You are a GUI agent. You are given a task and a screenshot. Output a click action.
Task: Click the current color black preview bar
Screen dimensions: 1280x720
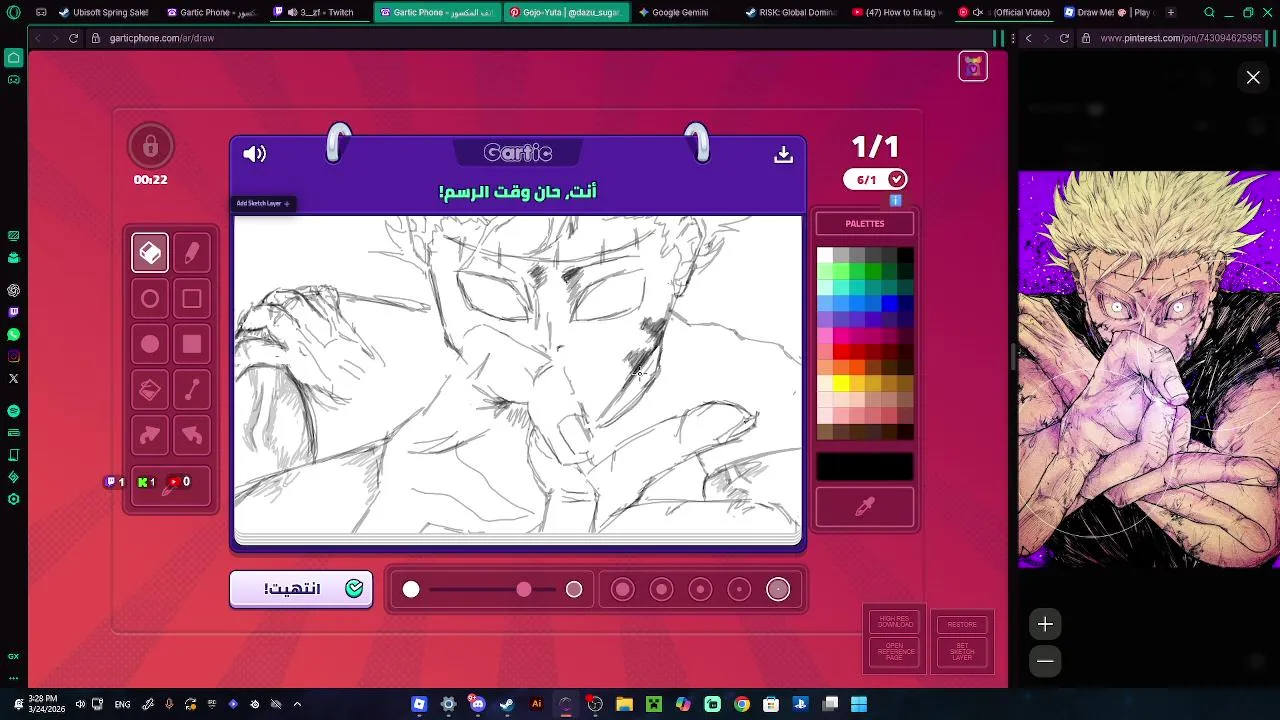coord(865,467)
